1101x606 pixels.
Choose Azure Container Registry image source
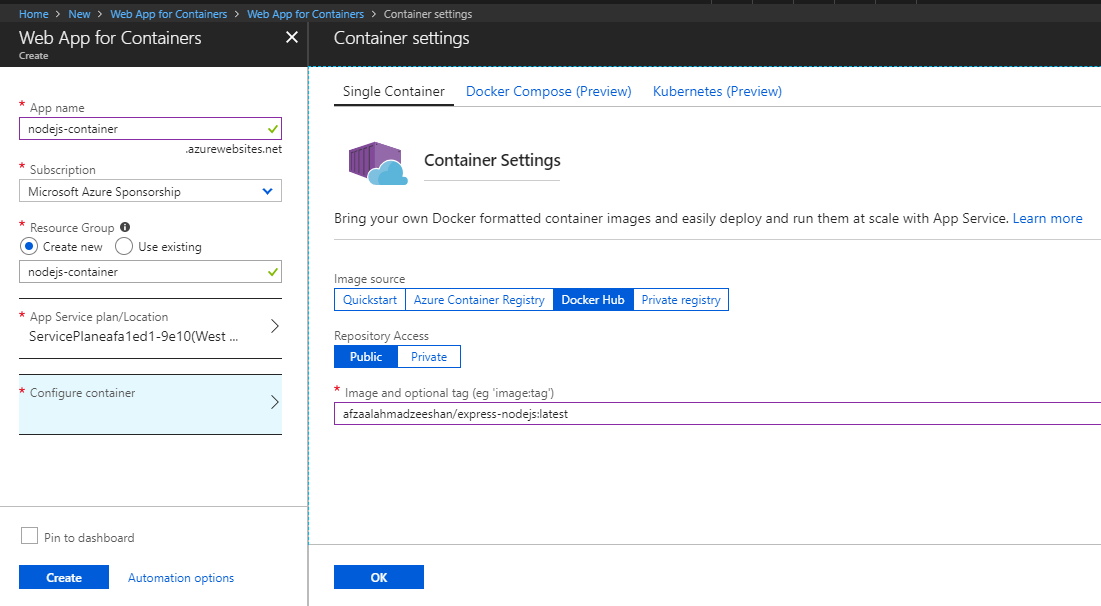pos(479,300)
